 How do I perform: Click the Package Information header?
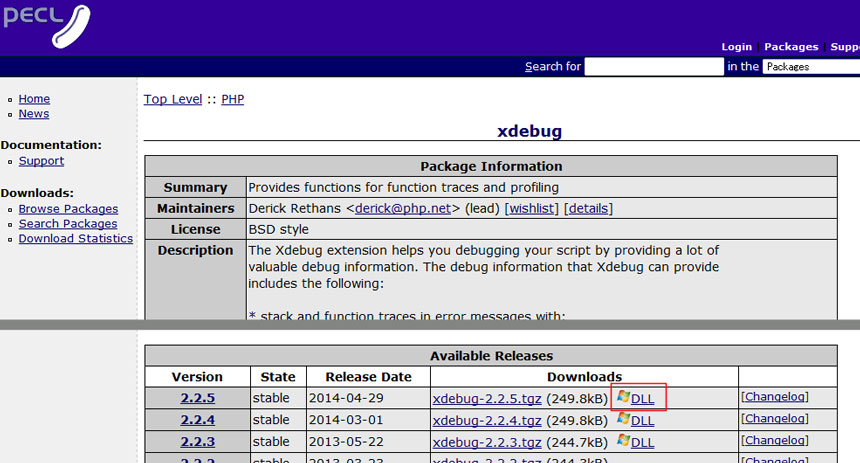pyautogui.click(x=491, y=166)
